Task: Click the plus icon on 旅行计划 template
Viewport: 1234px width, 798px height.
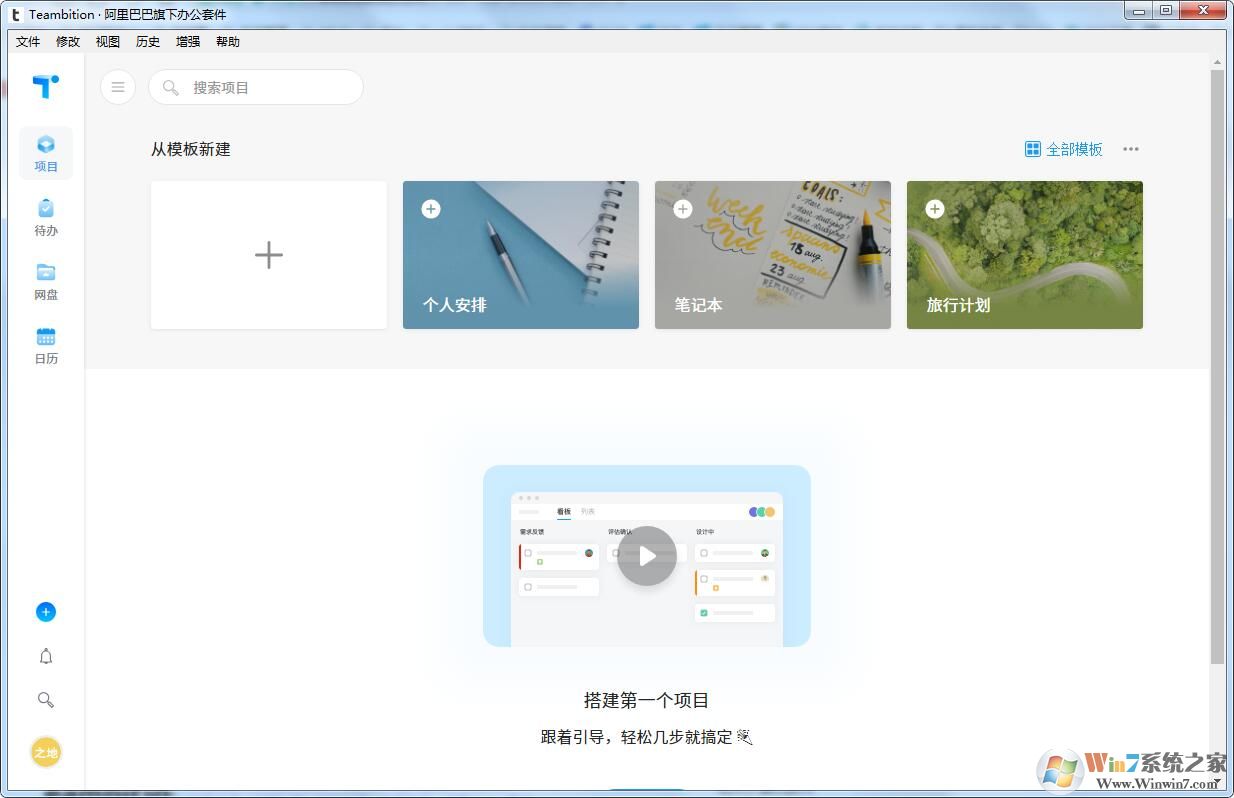Action: 935,209
